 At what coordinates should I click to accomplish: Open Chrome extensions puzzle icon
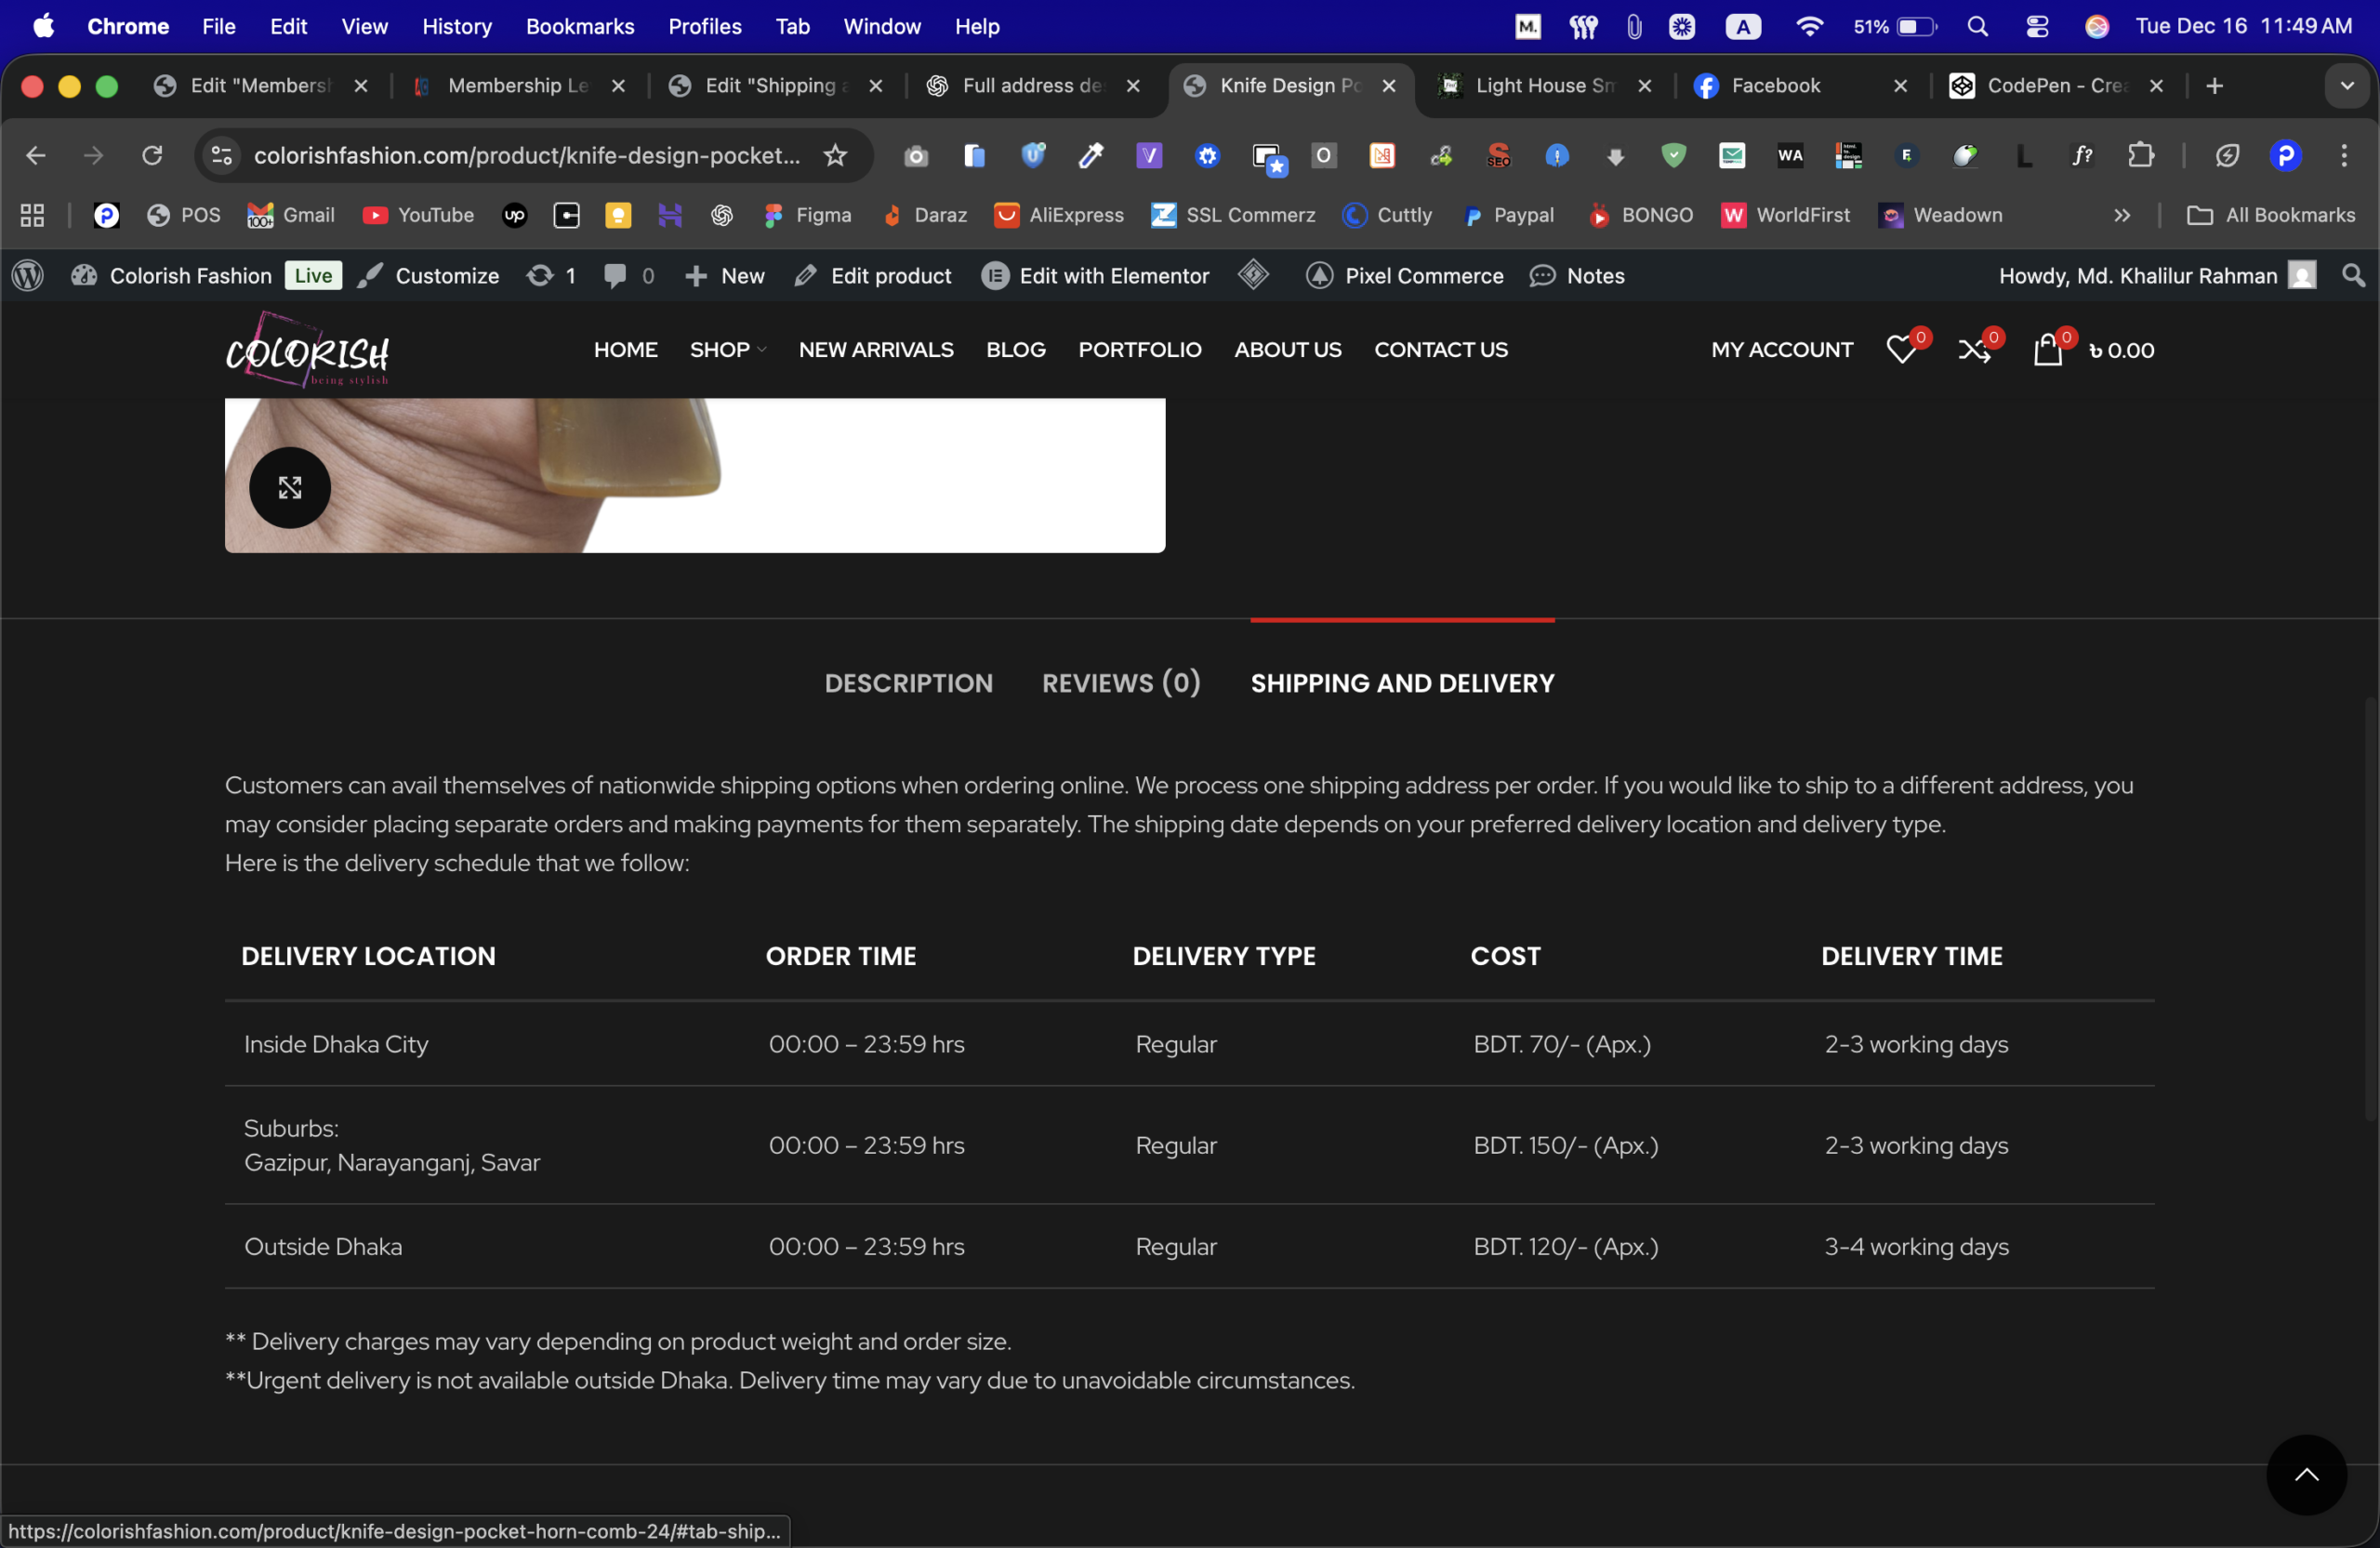coord(2140,155)
